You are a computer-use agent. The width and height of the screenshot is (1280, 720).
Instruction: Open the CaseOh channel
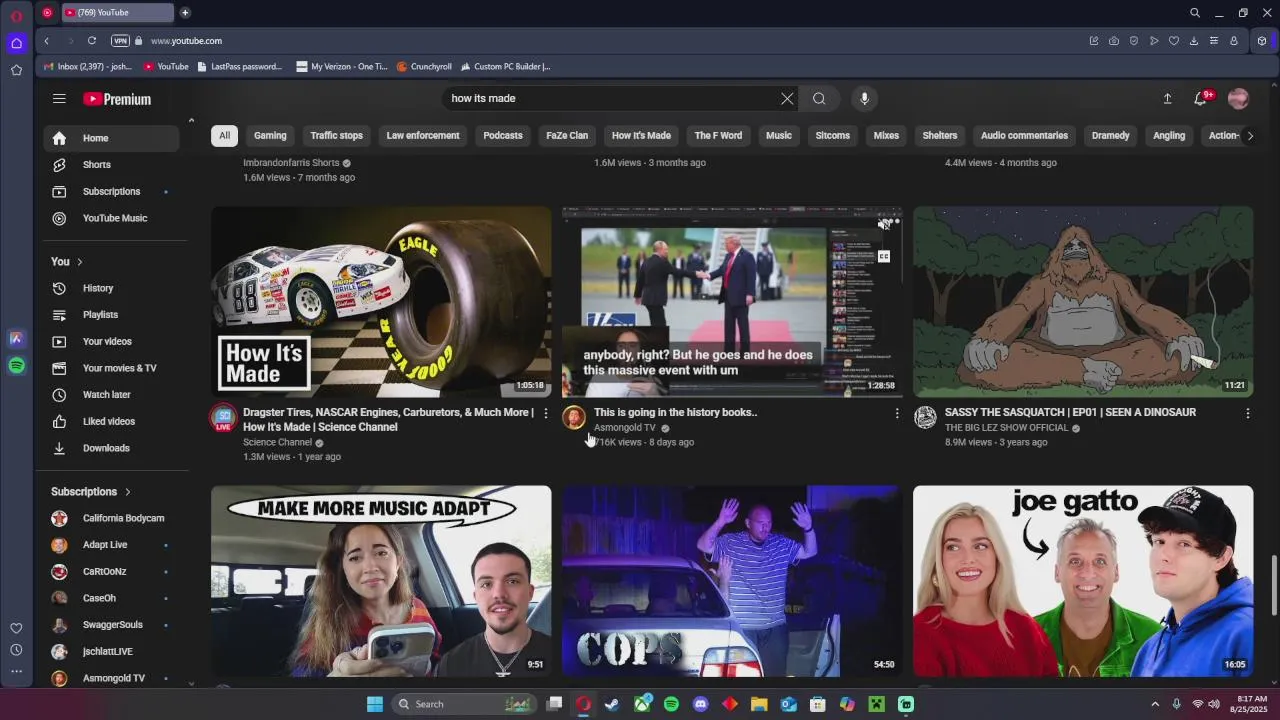tap(111, 598)
